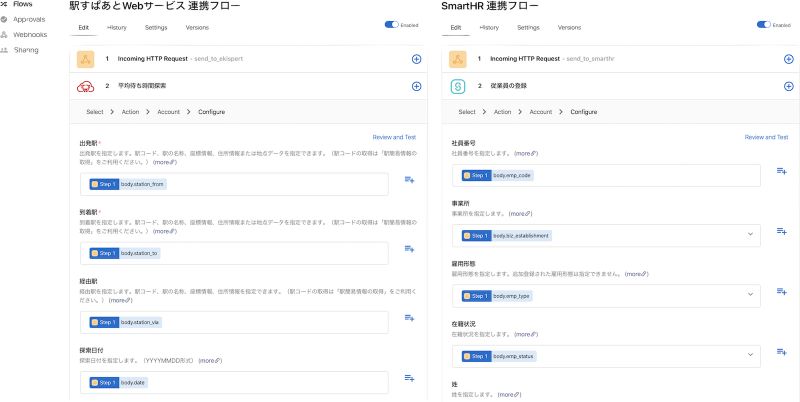Add step after send_to_ekispert request
This screenshot has width=800, height=402.
[x=416, y=59]
